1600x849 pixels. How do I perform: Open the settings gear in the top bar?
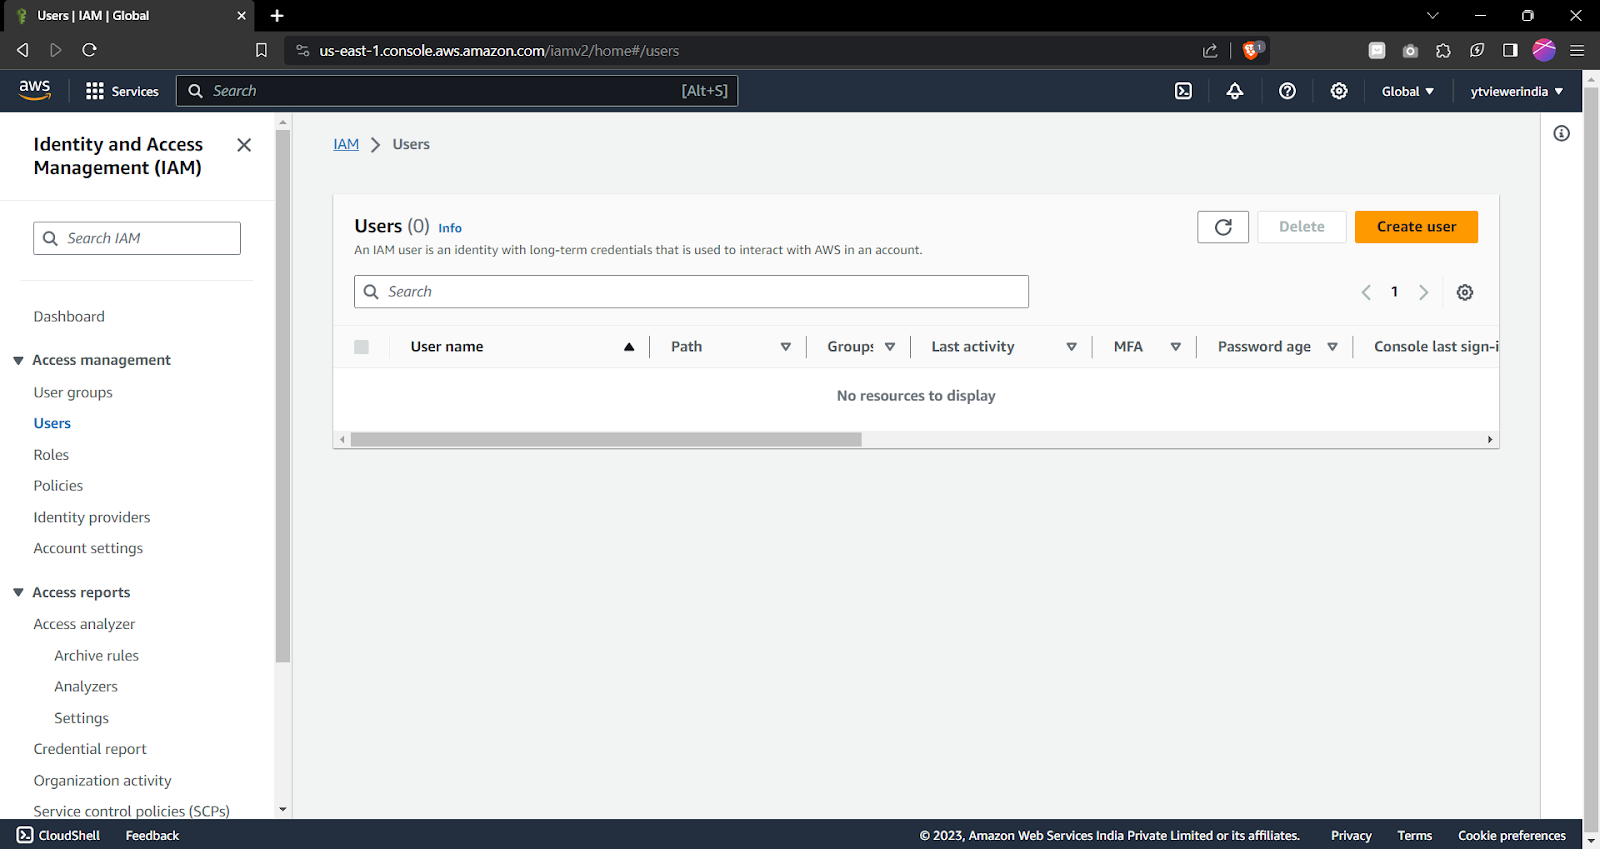coord(1339,91)
